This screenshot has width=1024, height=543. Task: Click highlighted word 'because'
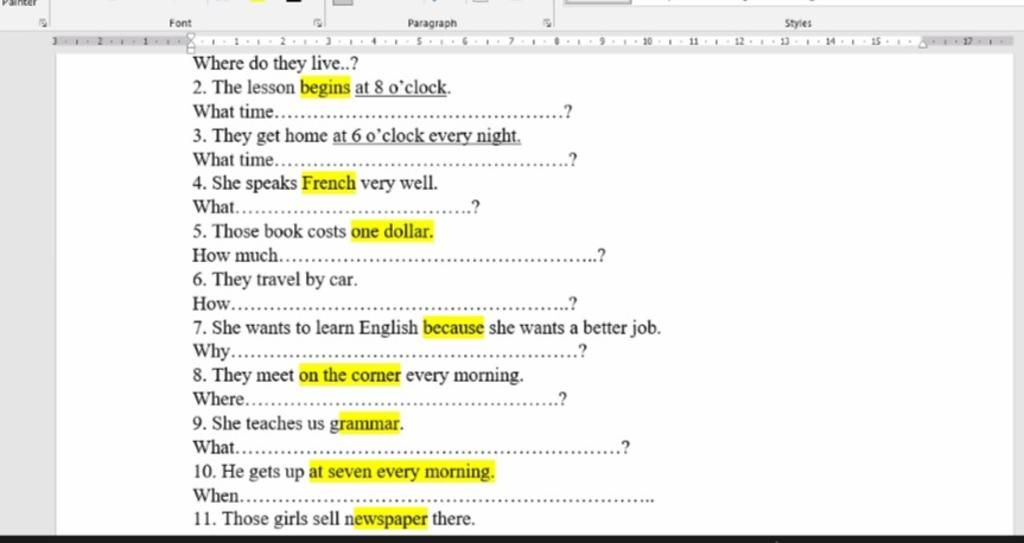coord(453,327)
